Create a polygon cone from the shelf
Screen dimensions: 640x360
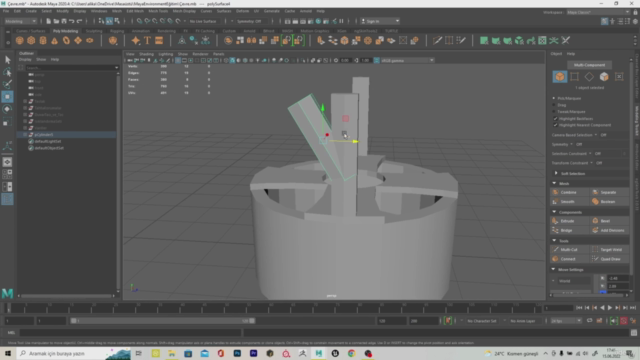pos(55,40)
